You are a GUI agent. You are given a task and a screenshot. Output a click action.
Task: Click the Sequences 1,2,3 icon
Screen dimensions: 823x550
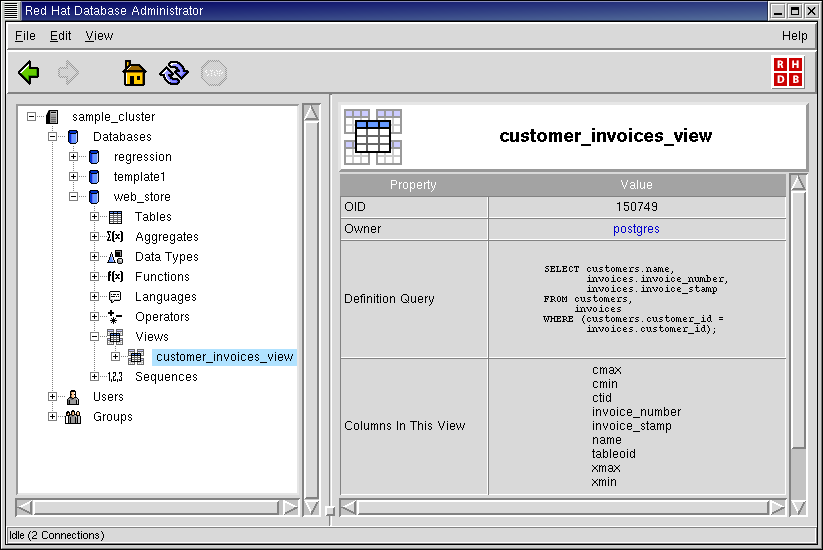pos(115,377)
